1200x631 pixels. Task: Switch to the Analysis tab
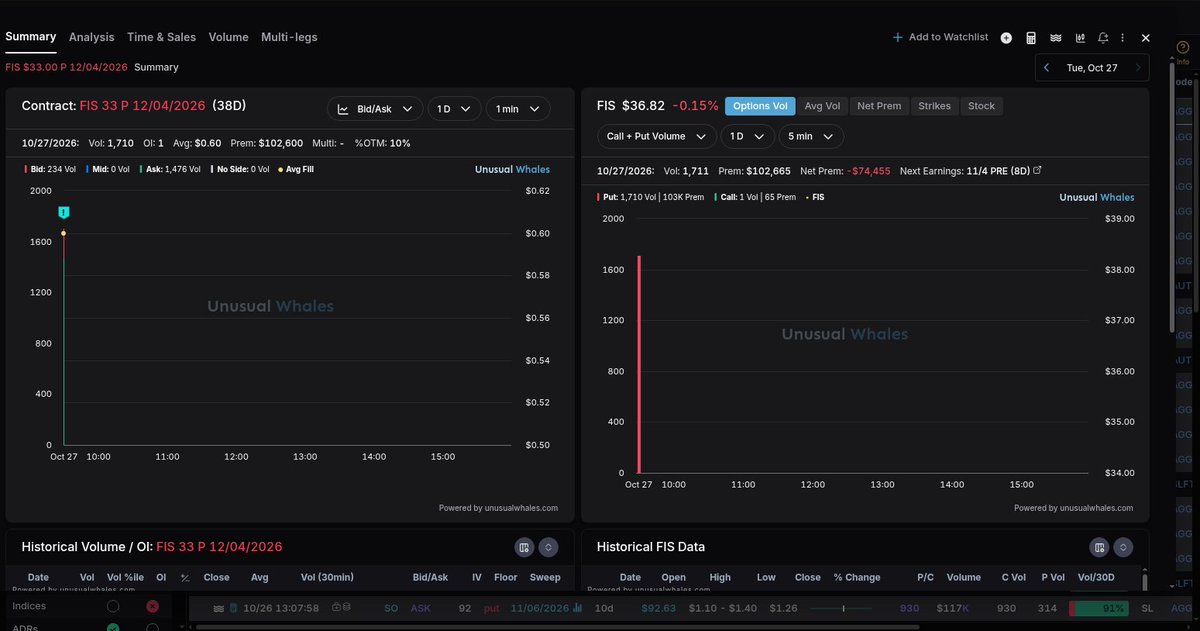point(92,37)
